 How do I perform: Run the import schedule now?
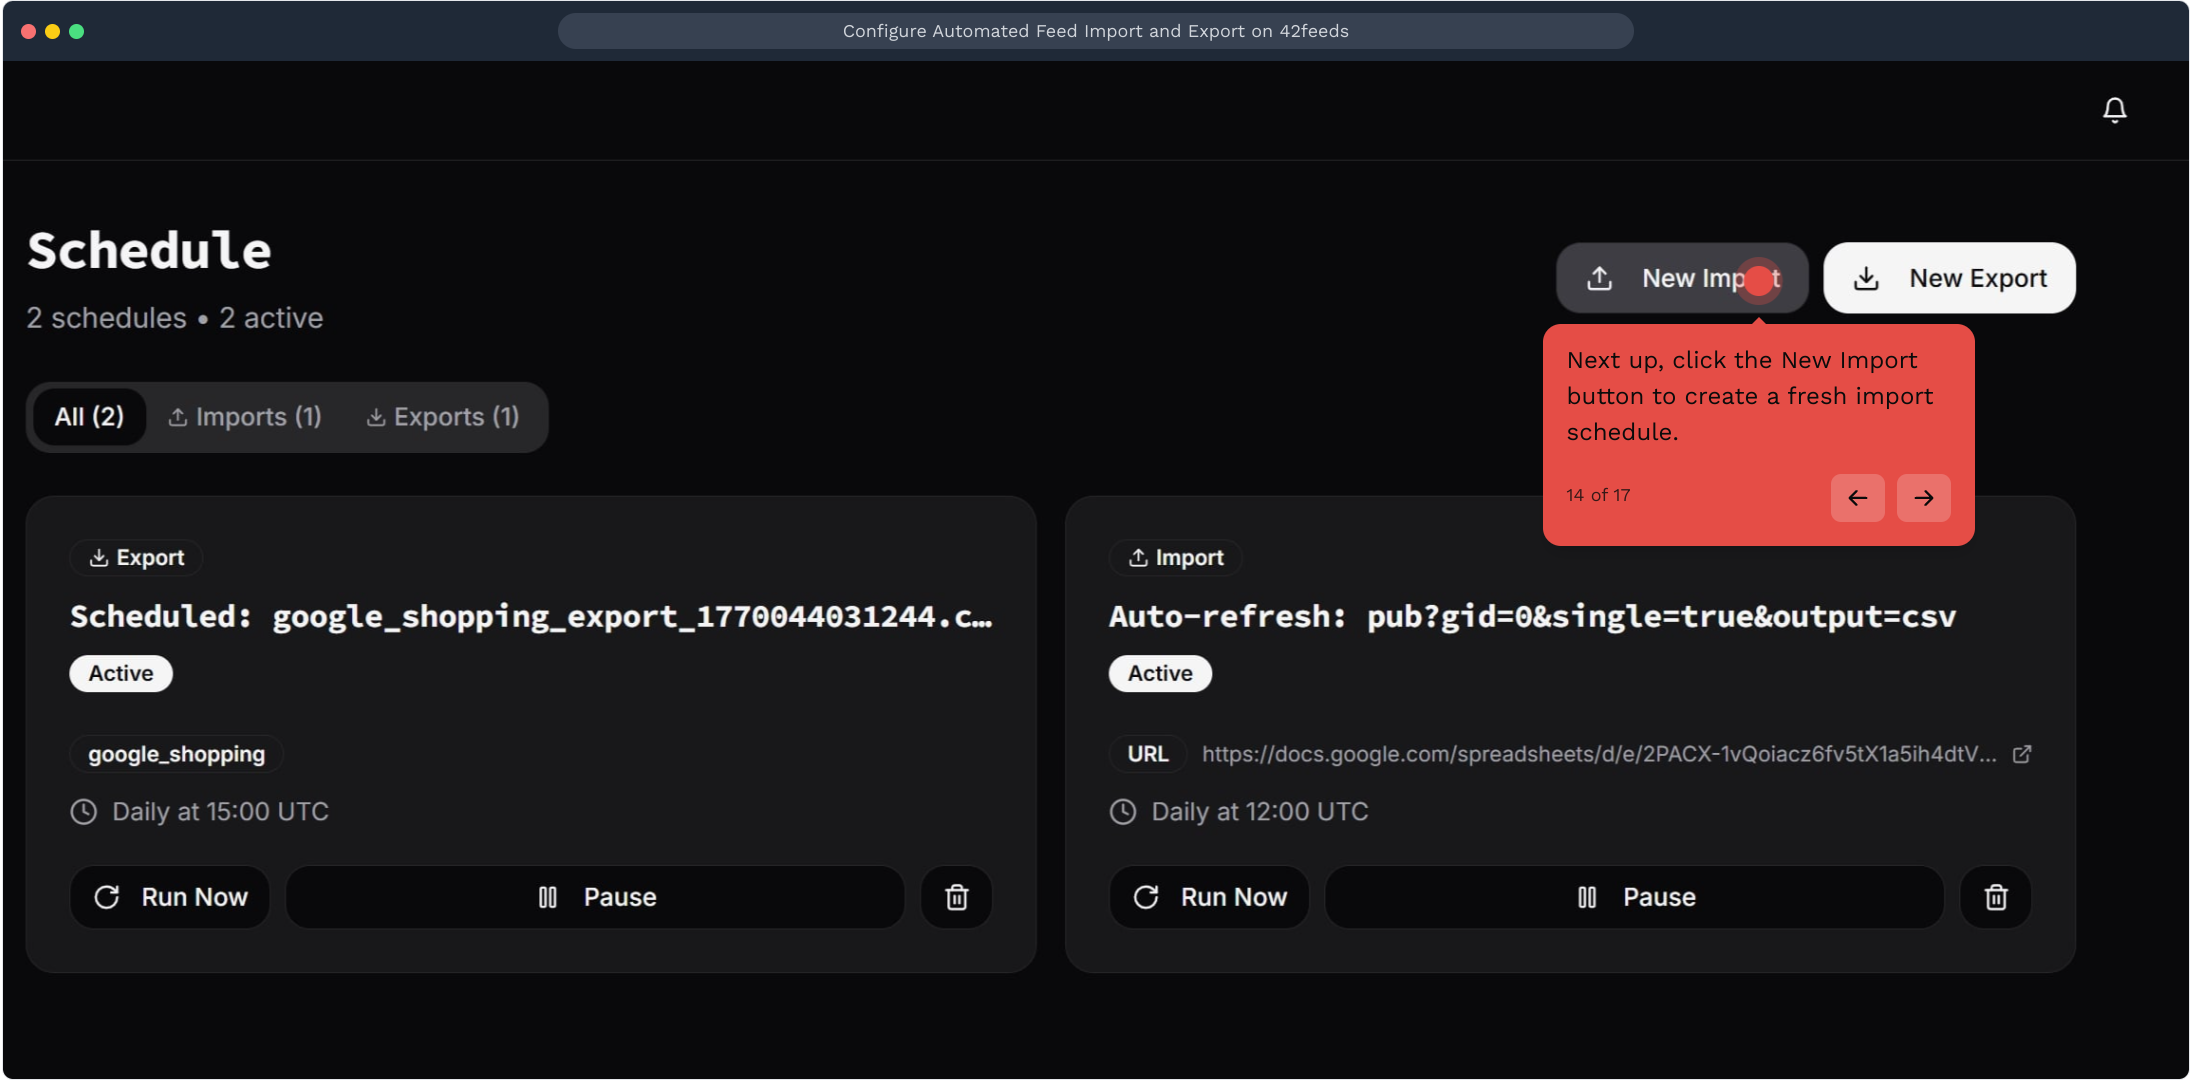[x=1209, y=897]
